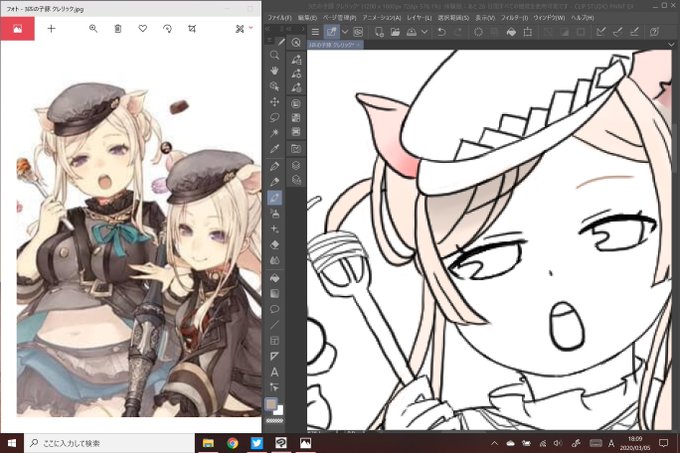The image size is (680, 453).
Task: Select the Balloon speech bubble tool
Action: tap(274, 309)
